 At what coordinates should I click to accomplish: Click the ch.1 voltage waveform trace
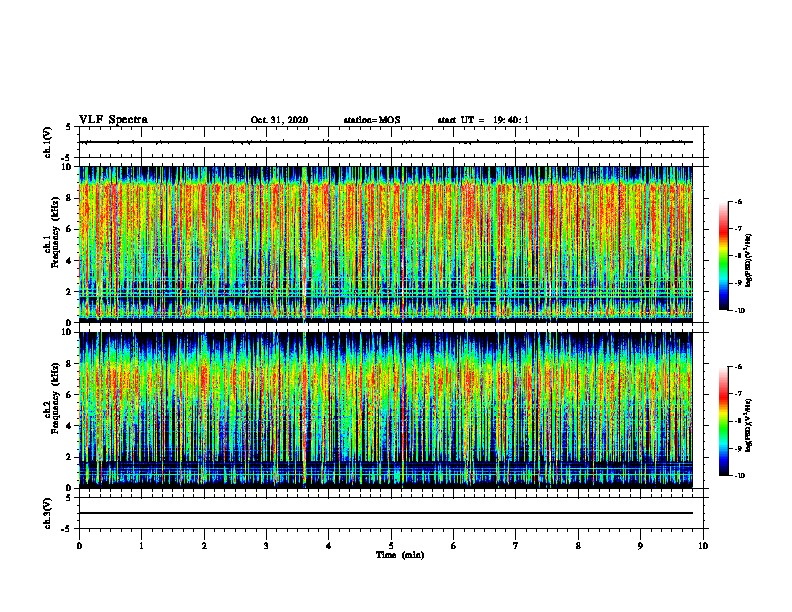pos(386,142)
